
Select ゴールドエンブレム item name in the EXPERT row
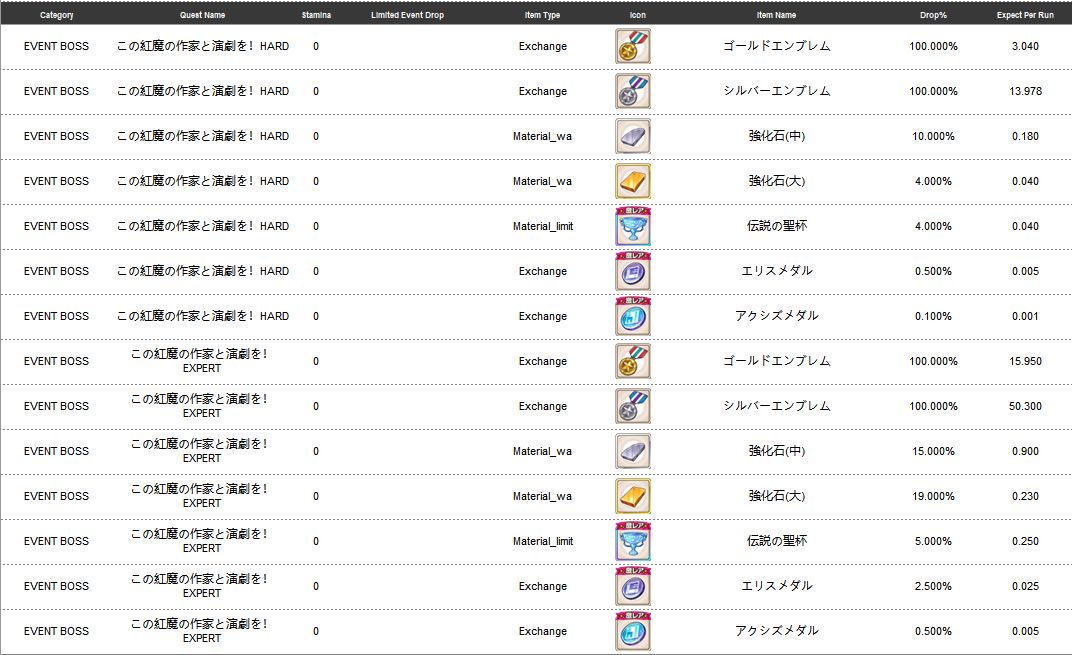777,361
